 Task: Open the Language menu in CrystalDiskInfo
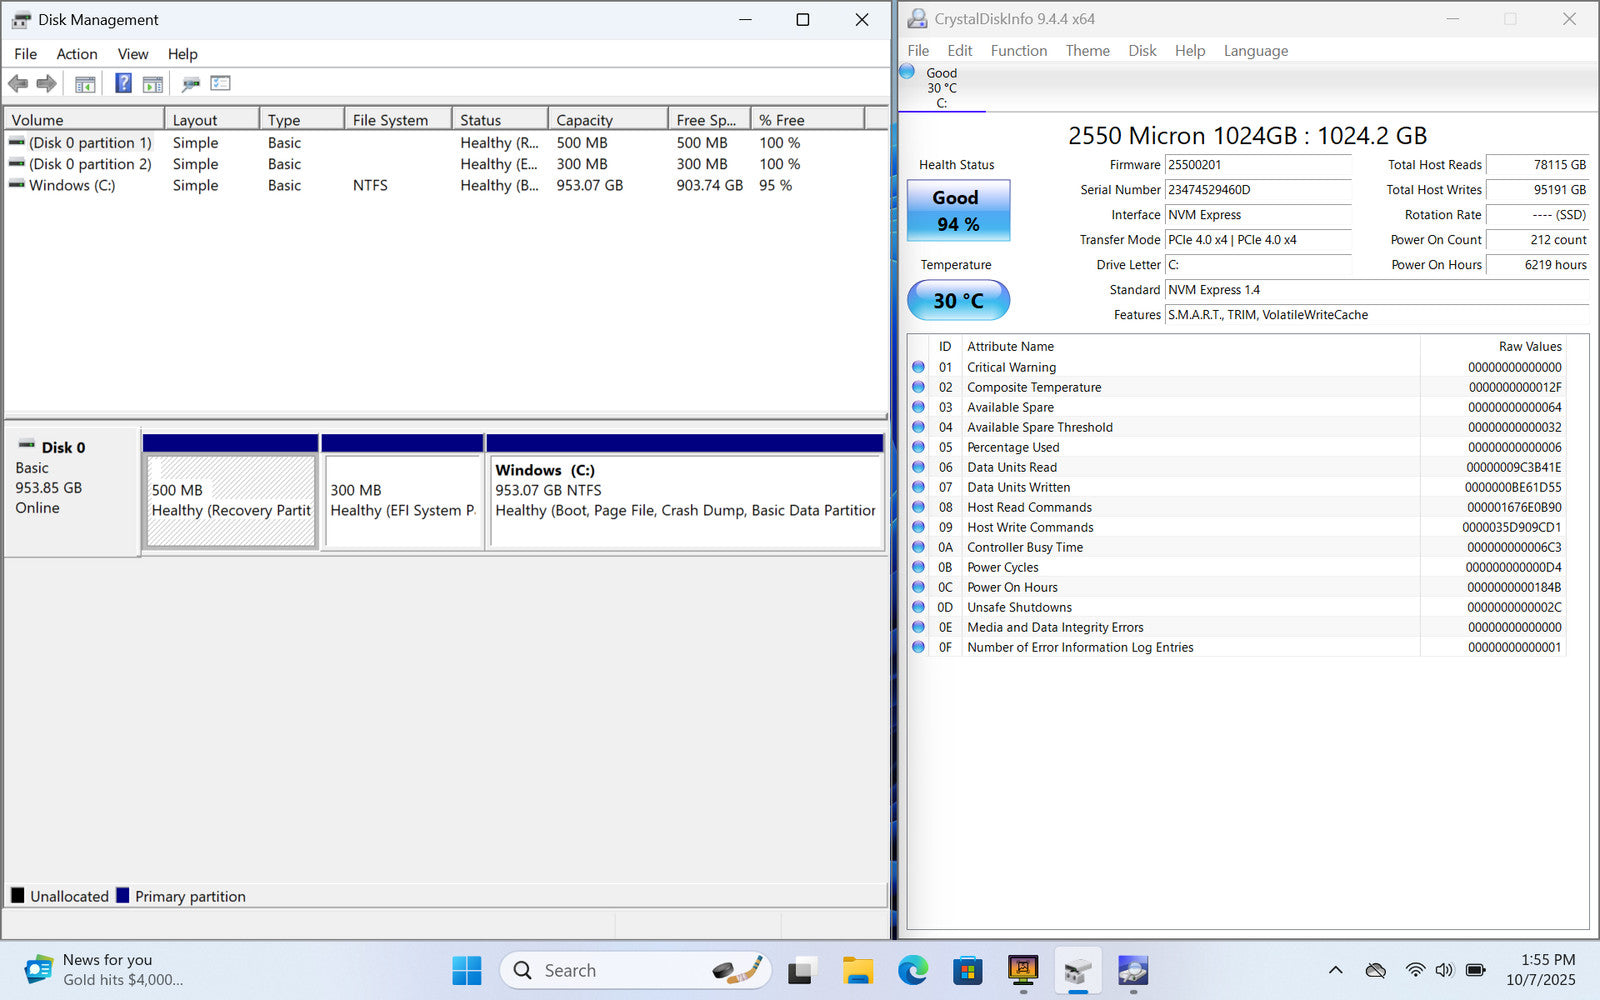(1255, 51)
